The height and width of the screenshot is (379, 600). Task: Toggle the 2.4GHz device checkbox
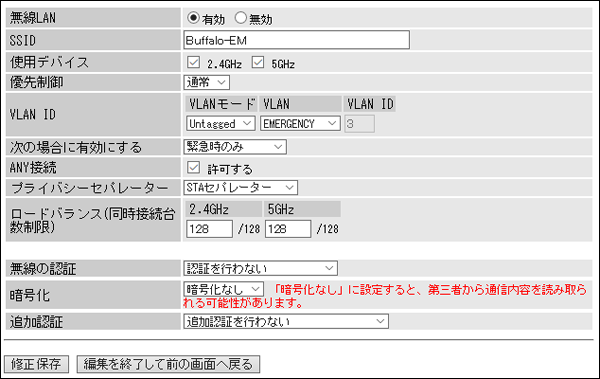coord(194,62)
